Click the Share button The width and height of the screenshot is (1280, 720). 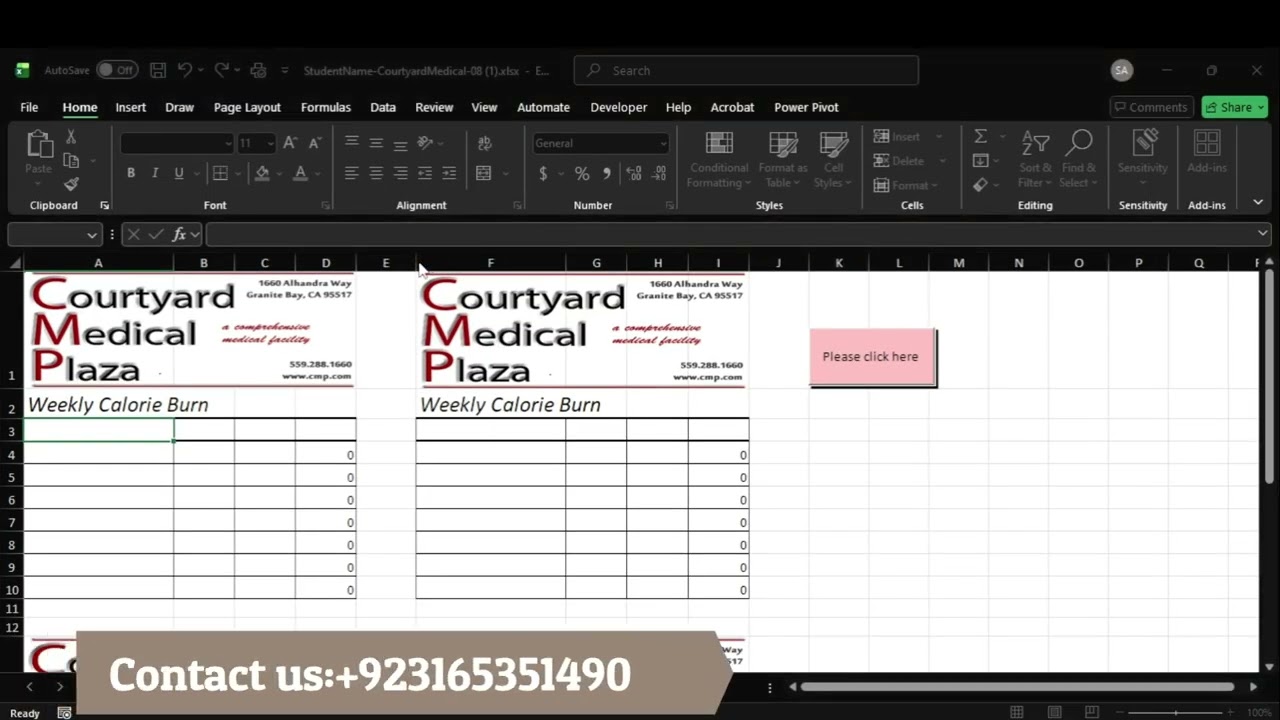[x=1235, y=107]
